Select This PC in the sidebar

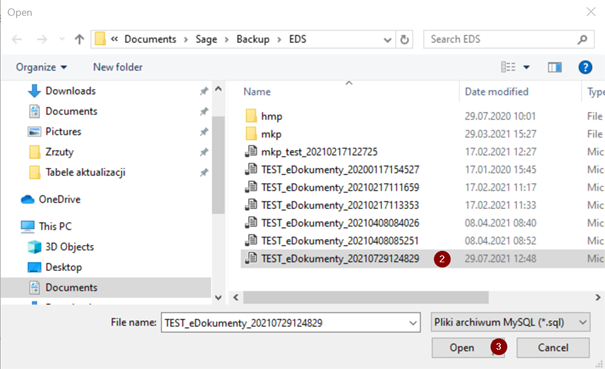pos(55,227)
